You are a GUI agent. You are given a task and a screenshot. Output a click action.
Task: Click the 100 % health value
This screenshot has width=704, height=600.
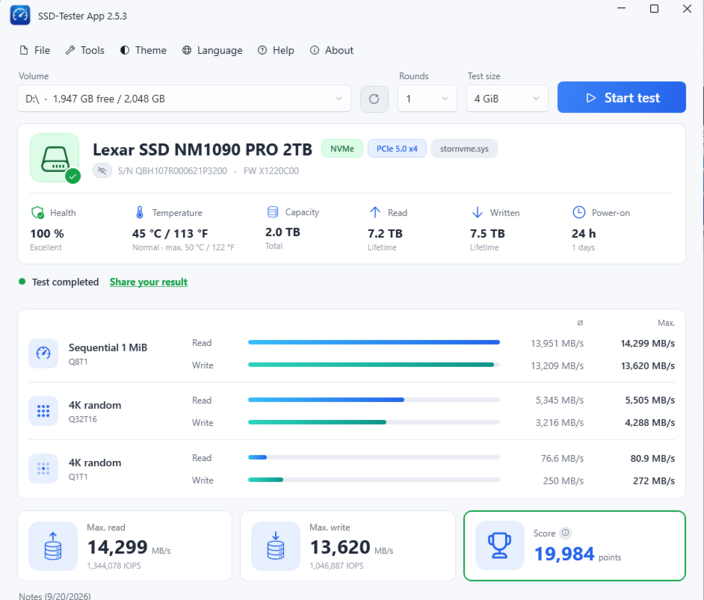47,234
